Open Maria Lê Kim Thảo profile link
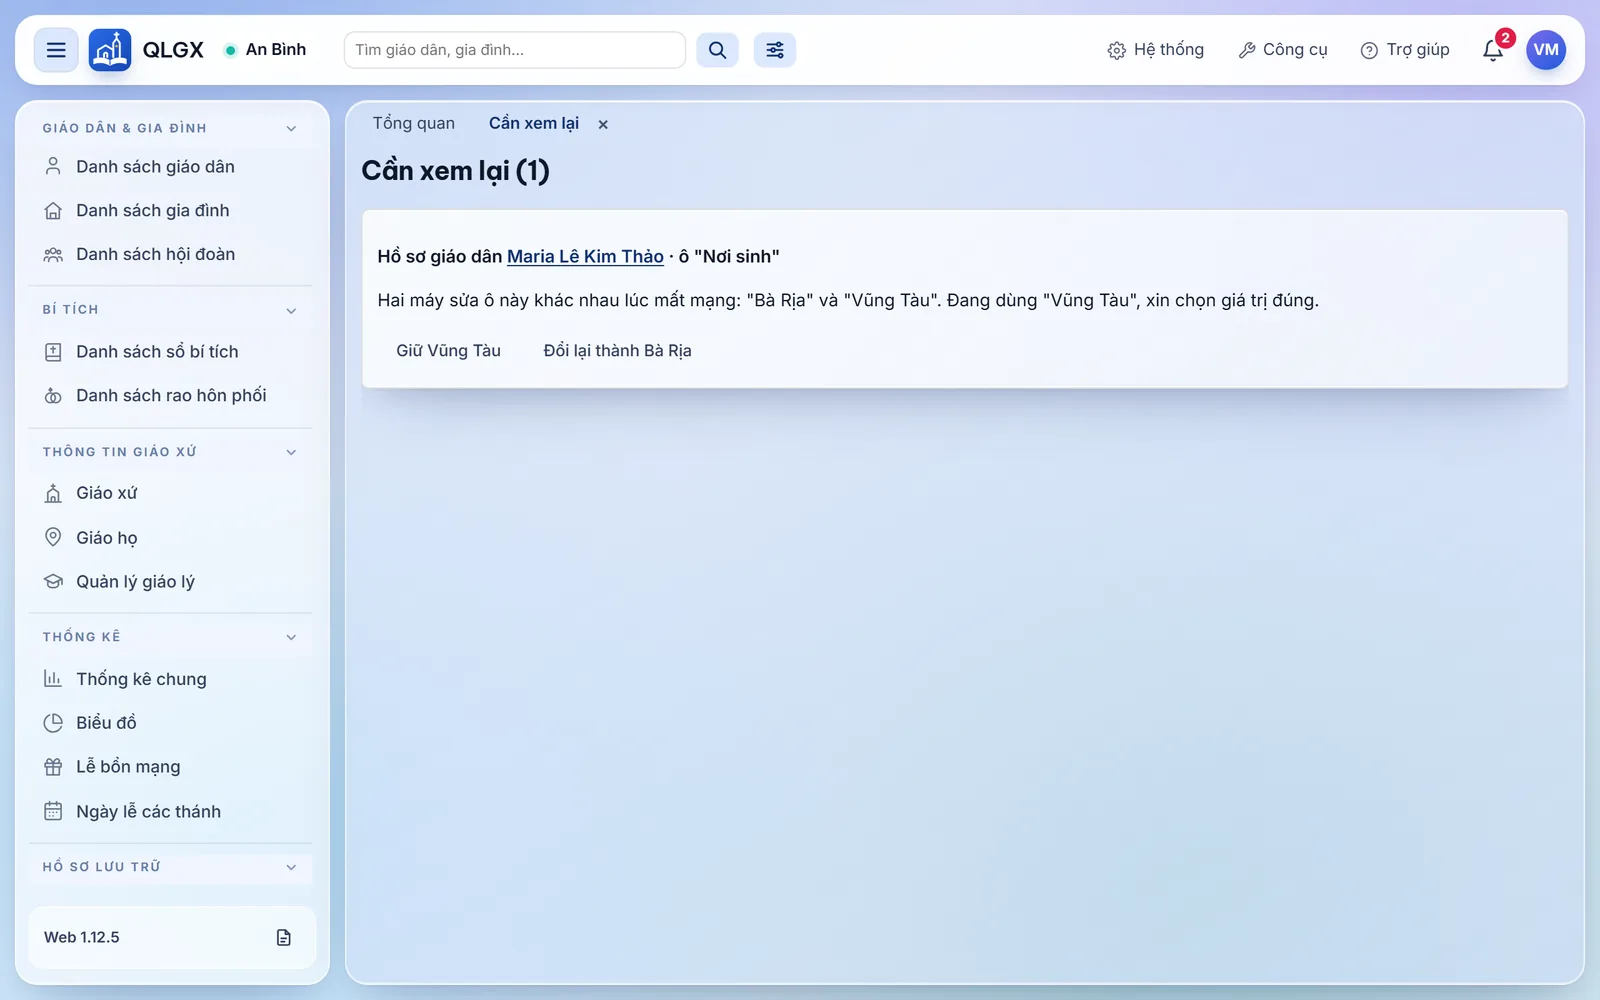The width and height of the screenshot is (1600, 1000). 585,257
